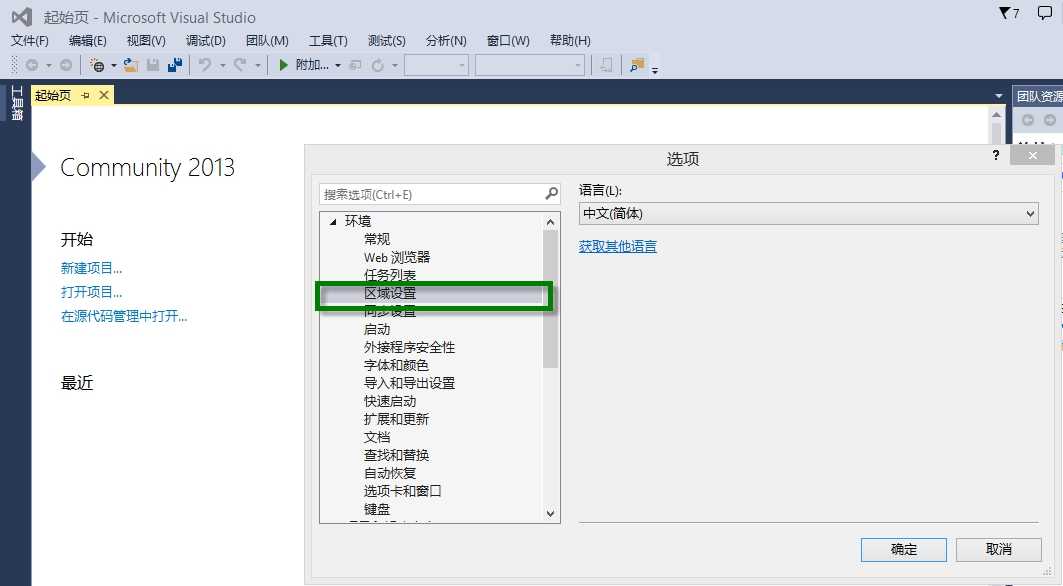Open the 工具(T) menu

tap(328, 41)
